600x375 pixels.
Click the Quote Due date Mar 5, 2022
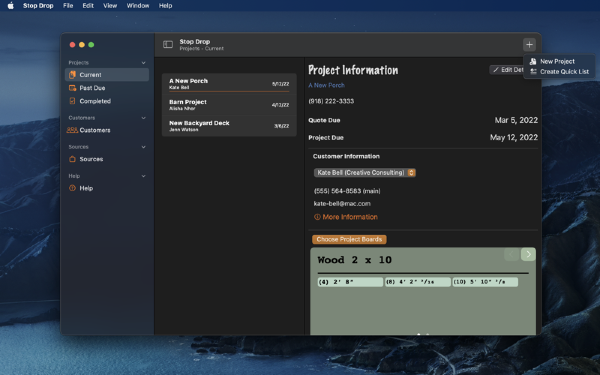516,120
